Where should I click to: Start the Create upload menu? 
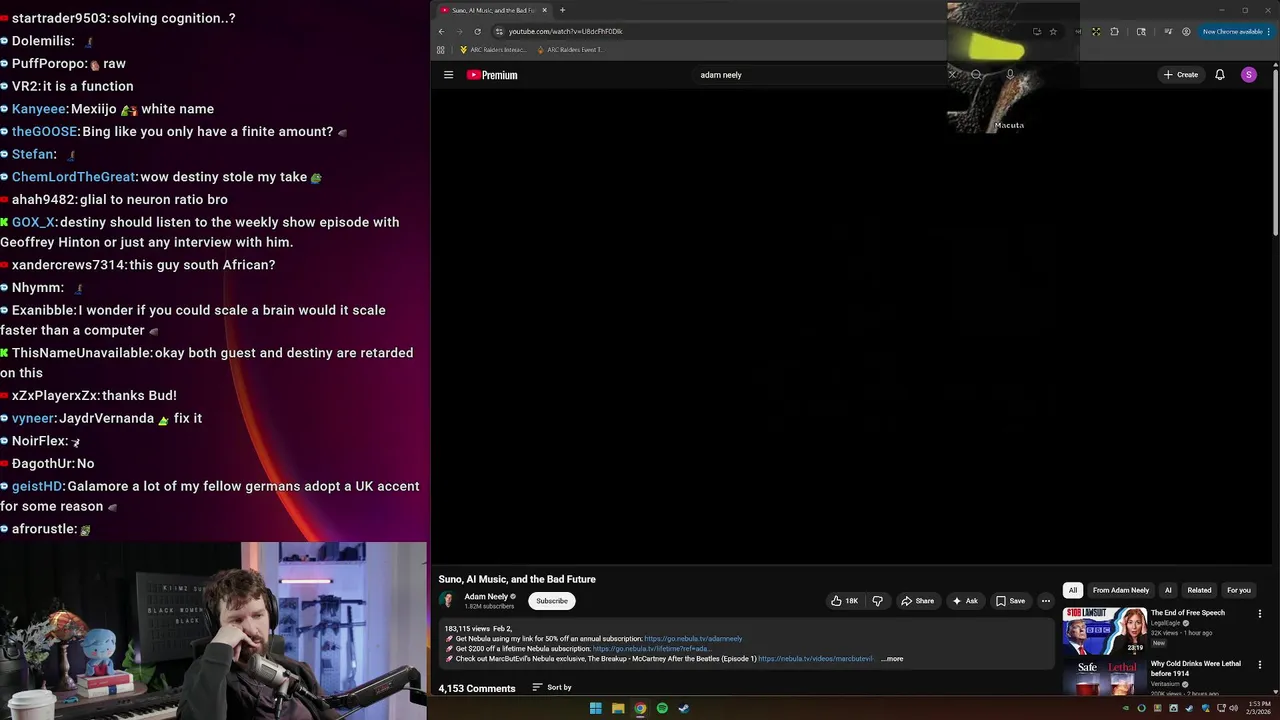point(1180,75)
